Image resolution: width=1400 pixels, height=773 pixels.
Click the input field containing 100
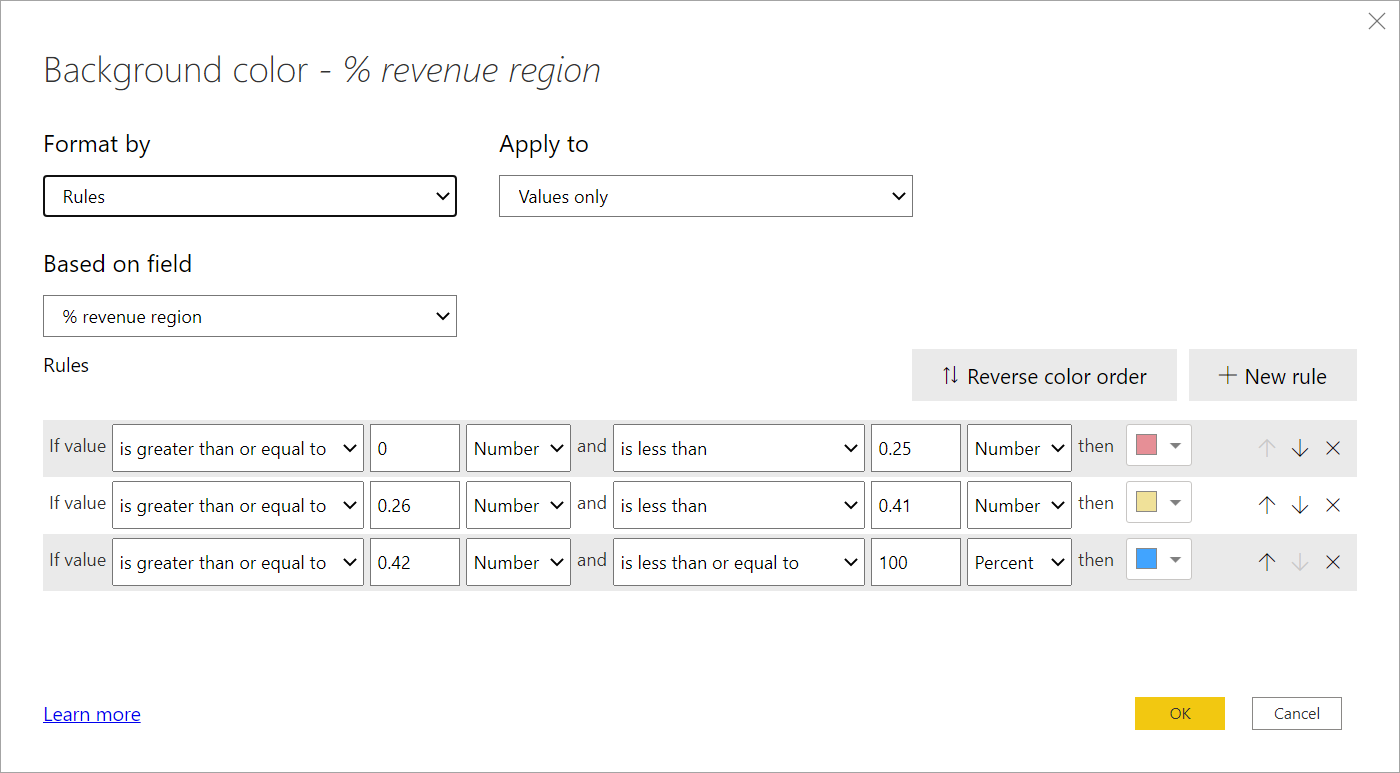click(916, 562)
